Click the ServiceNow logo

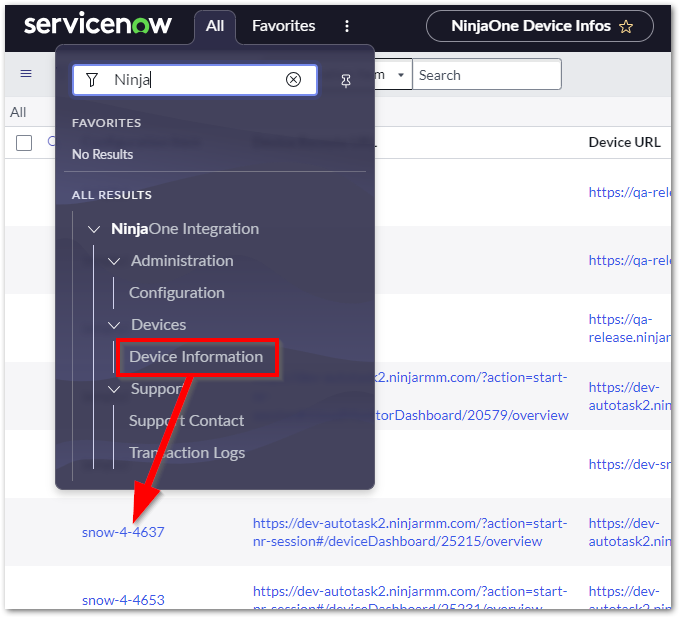[x=98, y=24]
